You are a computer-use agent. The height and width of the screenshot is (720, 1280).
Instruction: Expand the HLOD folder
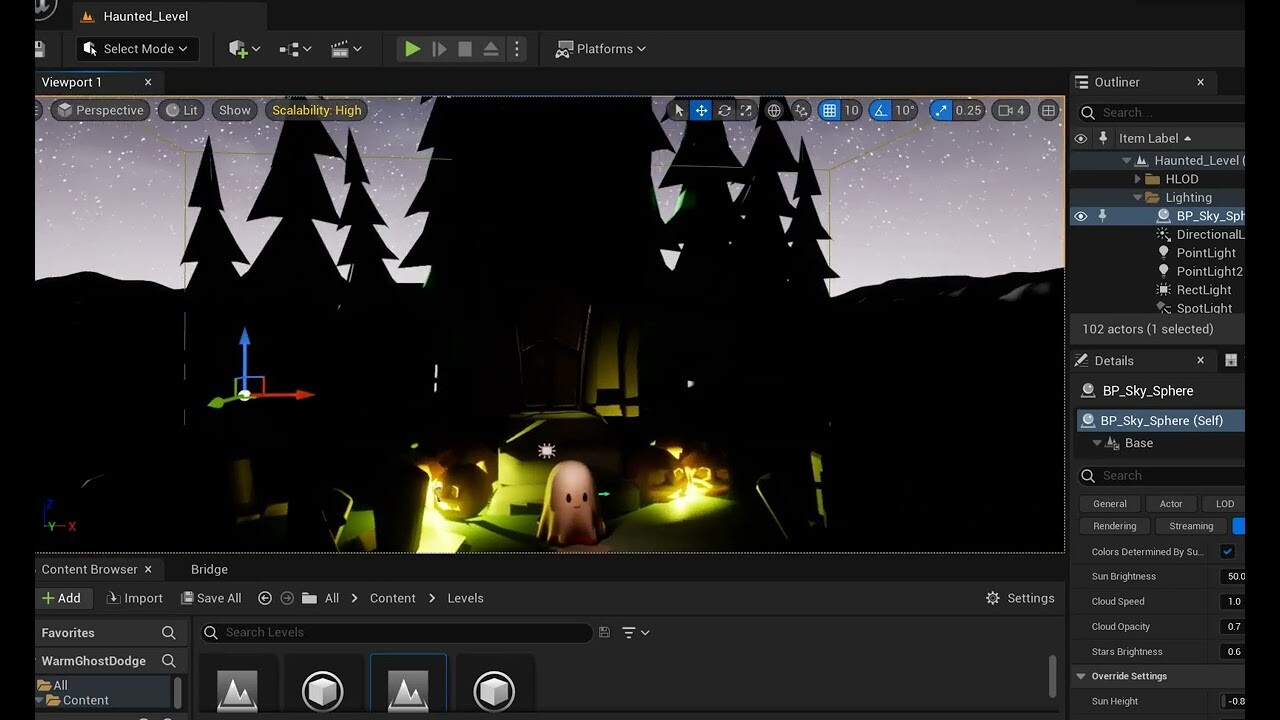(1137, 178)
